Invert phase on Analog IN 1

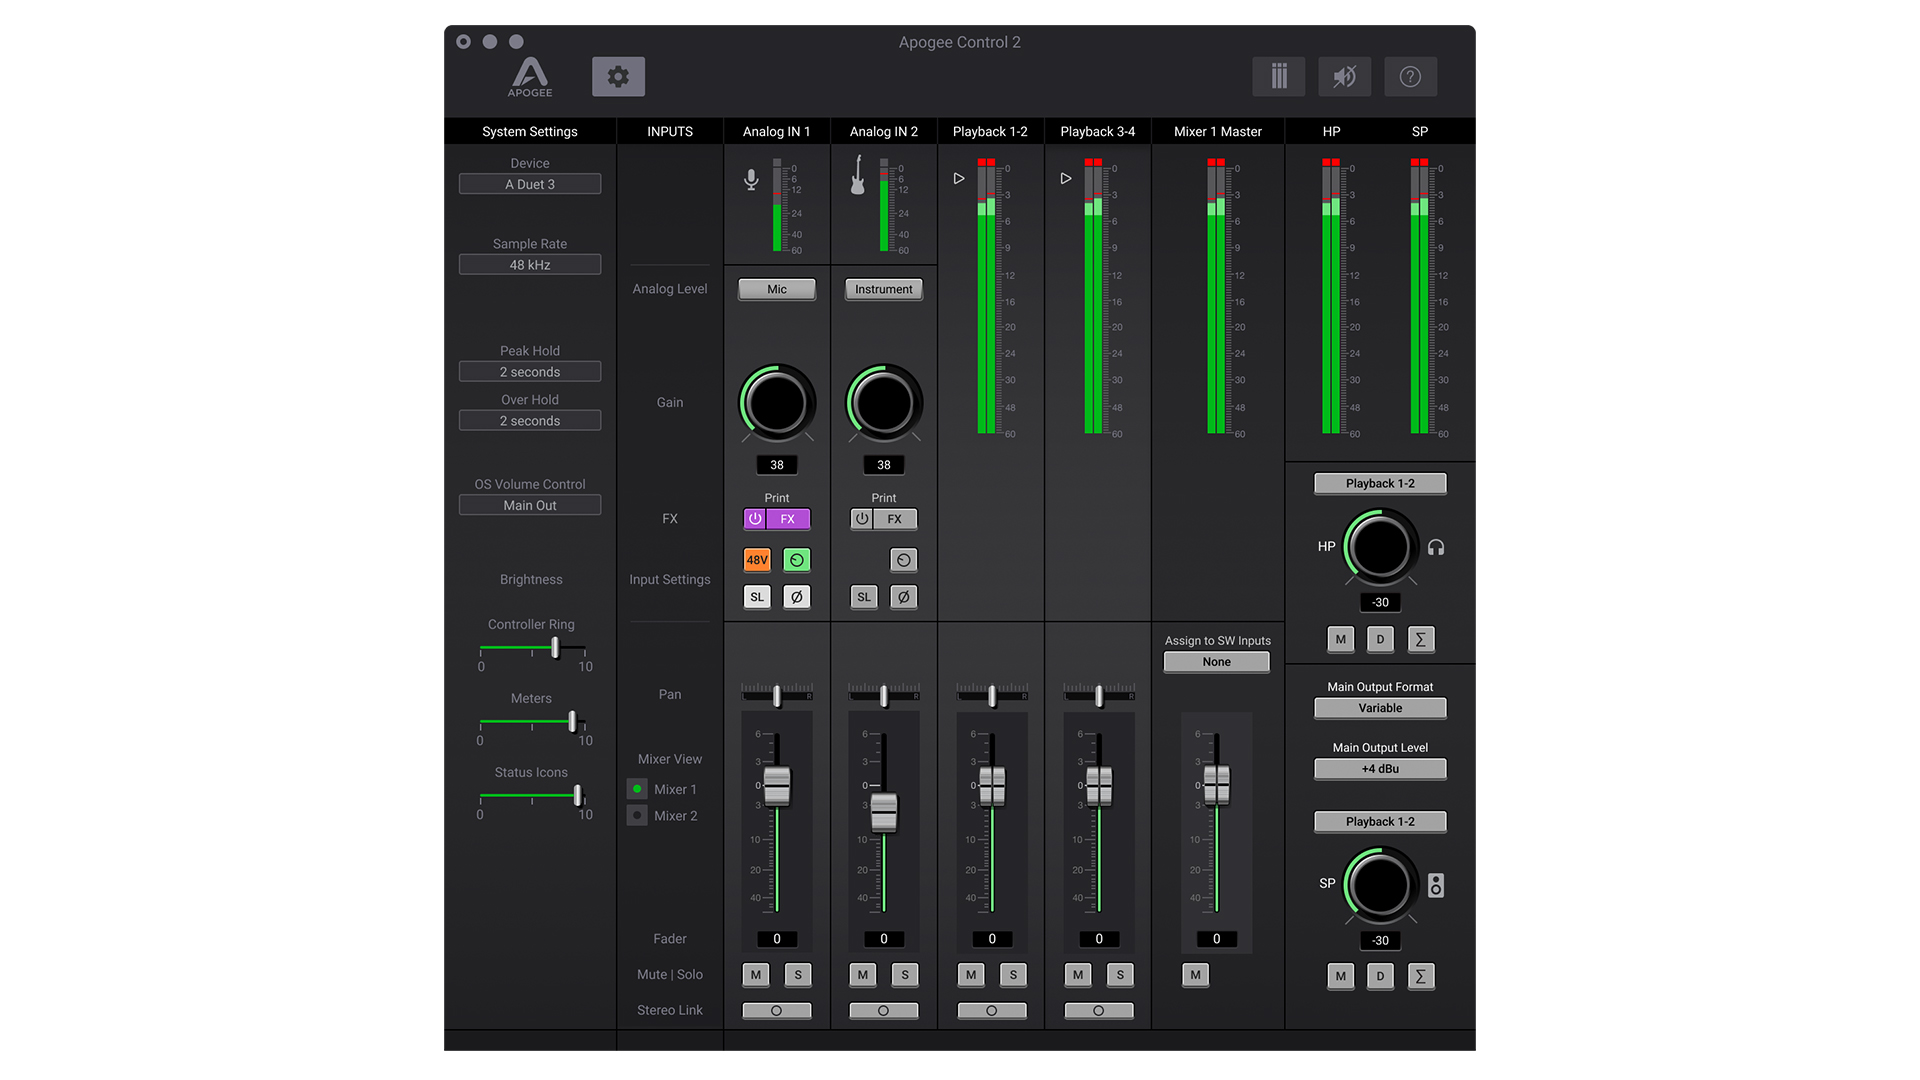tap(797, 597)
